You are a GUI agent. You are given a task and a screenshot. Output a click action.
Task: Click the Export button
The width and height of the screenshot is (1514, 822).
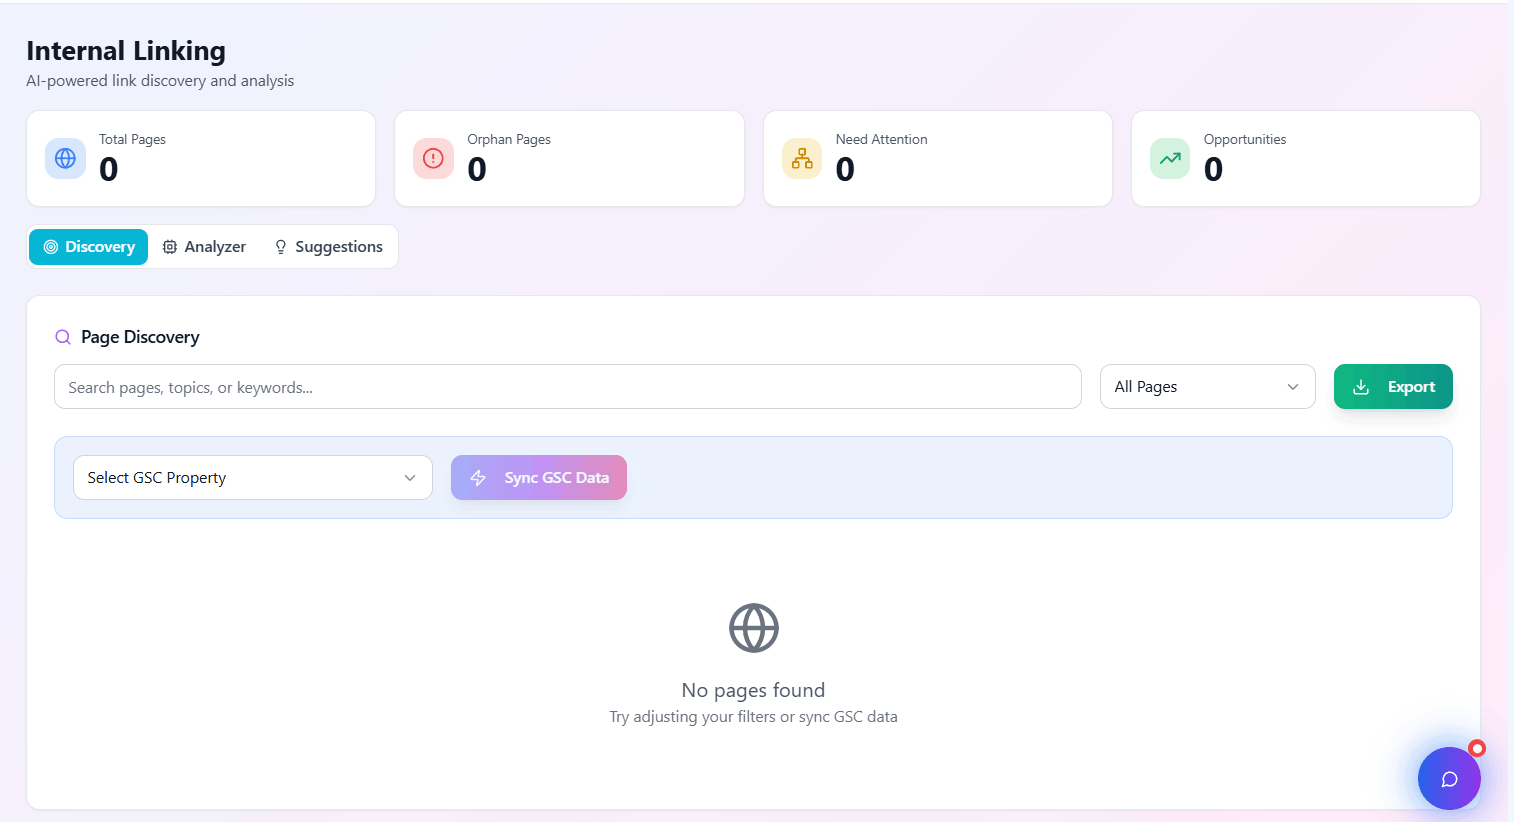coord(1393,386)
